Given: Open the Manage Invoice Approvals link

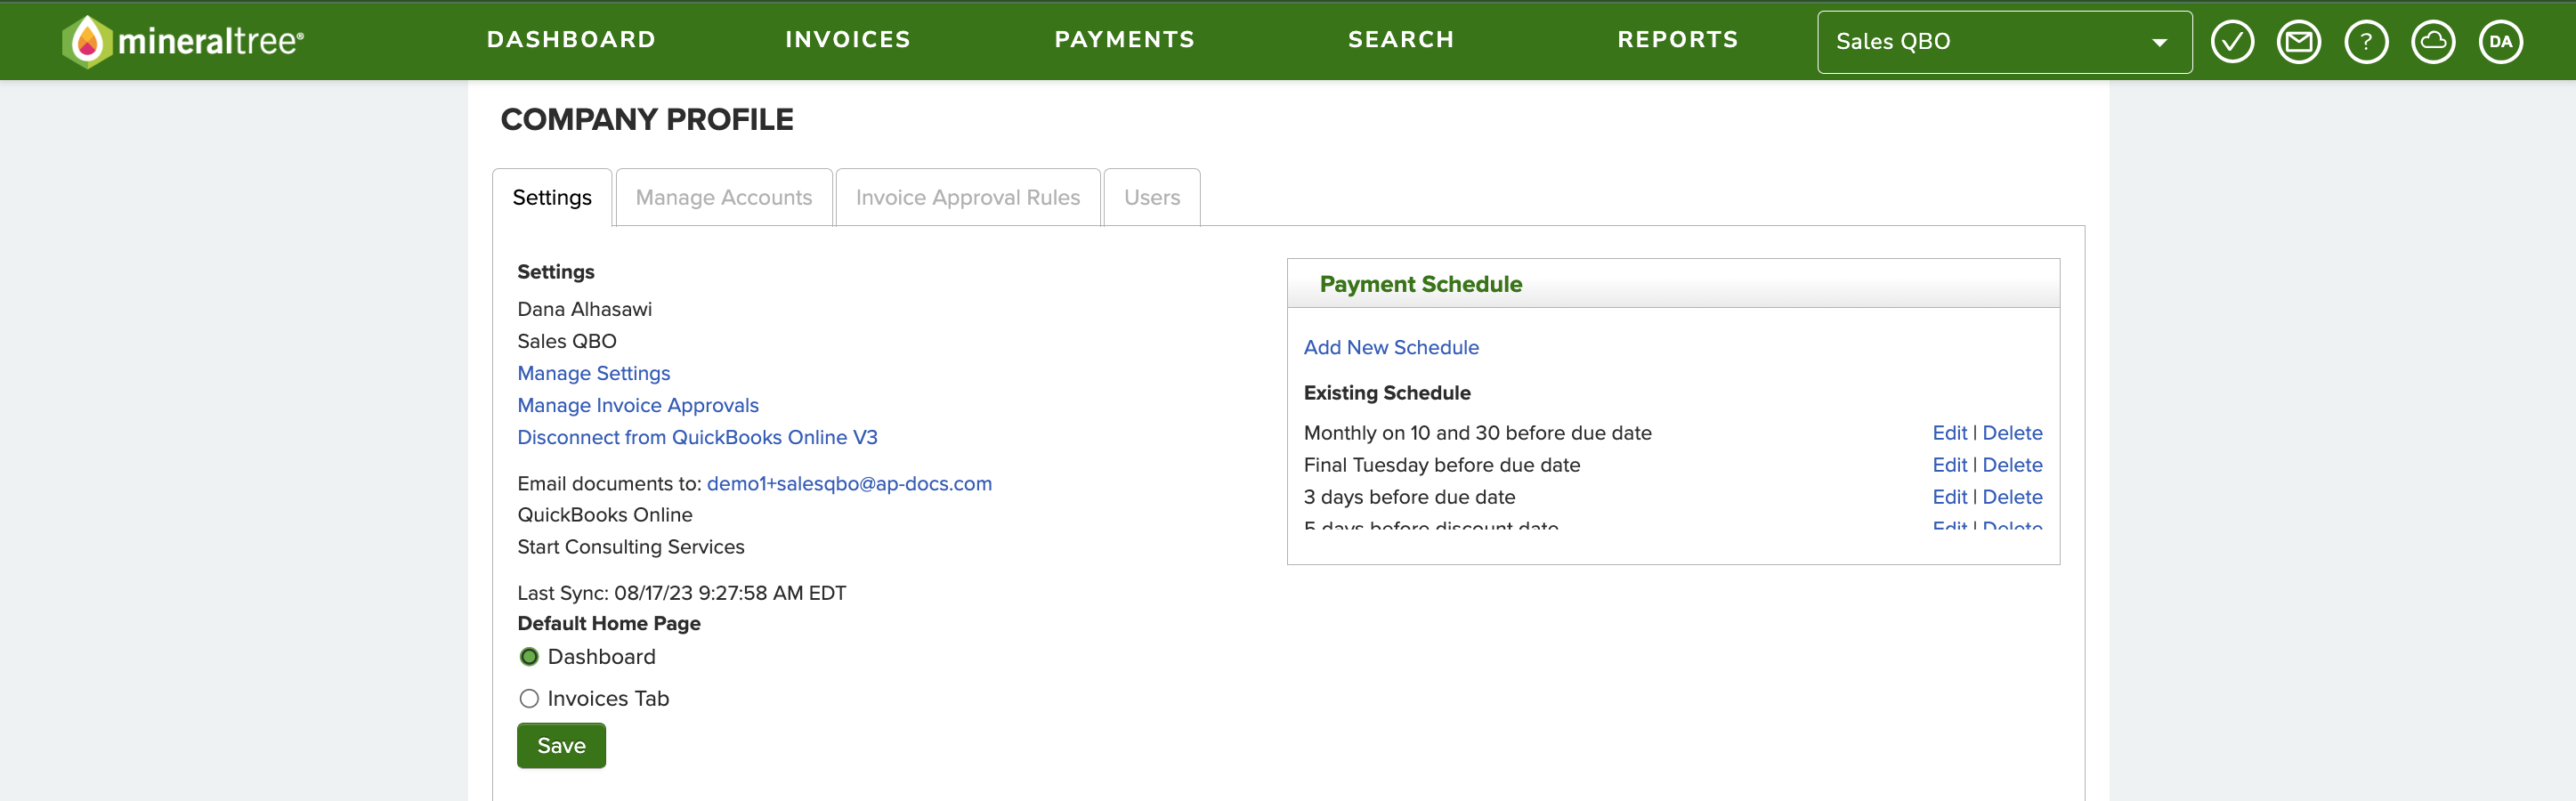Looking at the screenshot, I should (x=638, y=405).
